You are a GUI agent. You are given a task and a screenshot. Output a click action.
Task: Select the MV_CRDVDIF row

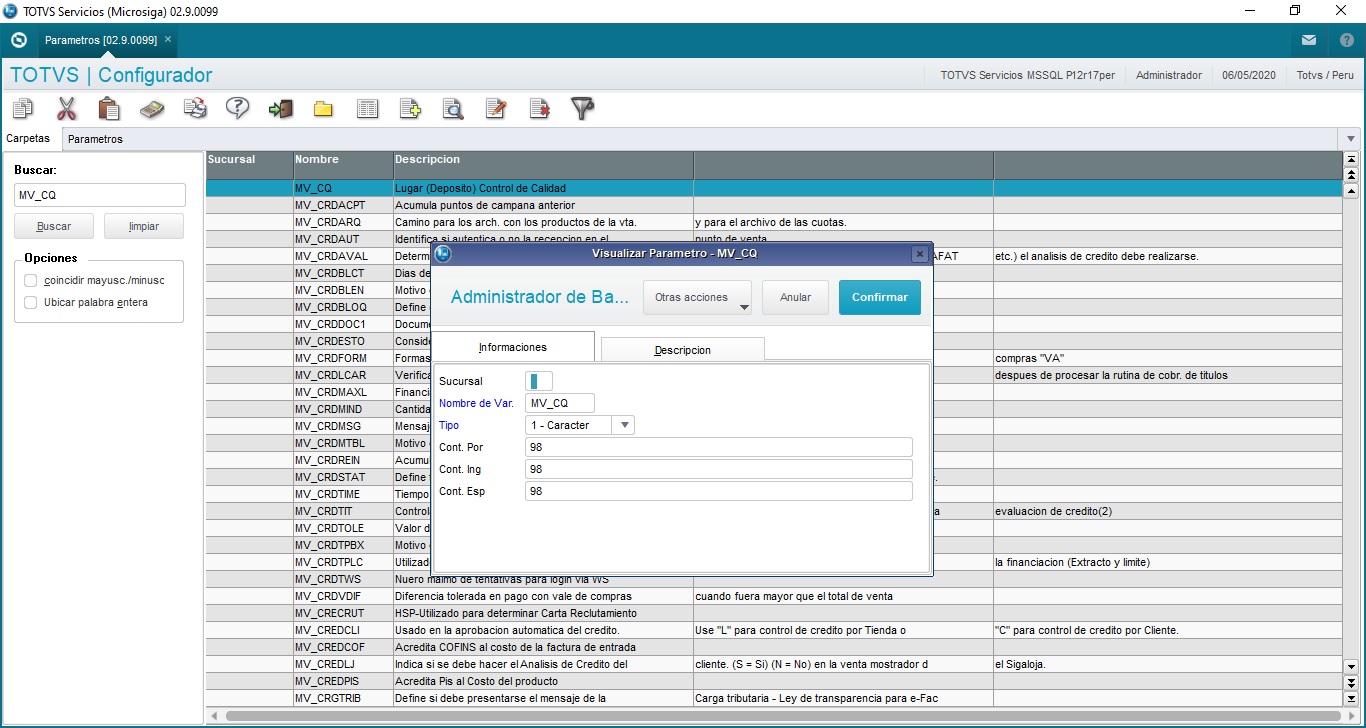[x=773, y=596]
